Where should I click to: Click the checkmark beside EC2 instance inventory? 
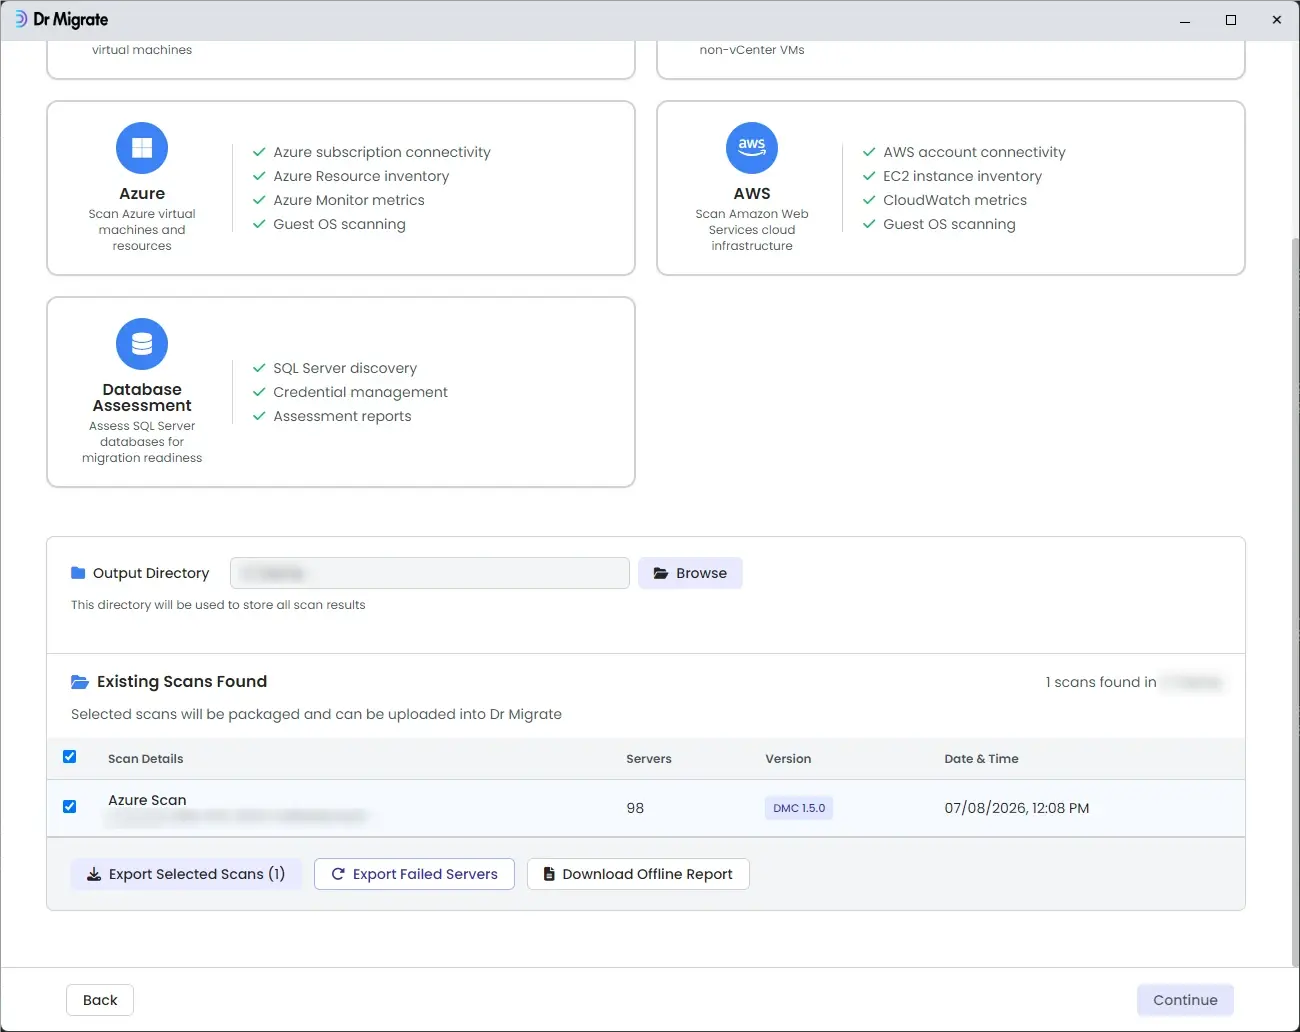tap(869, 176)
